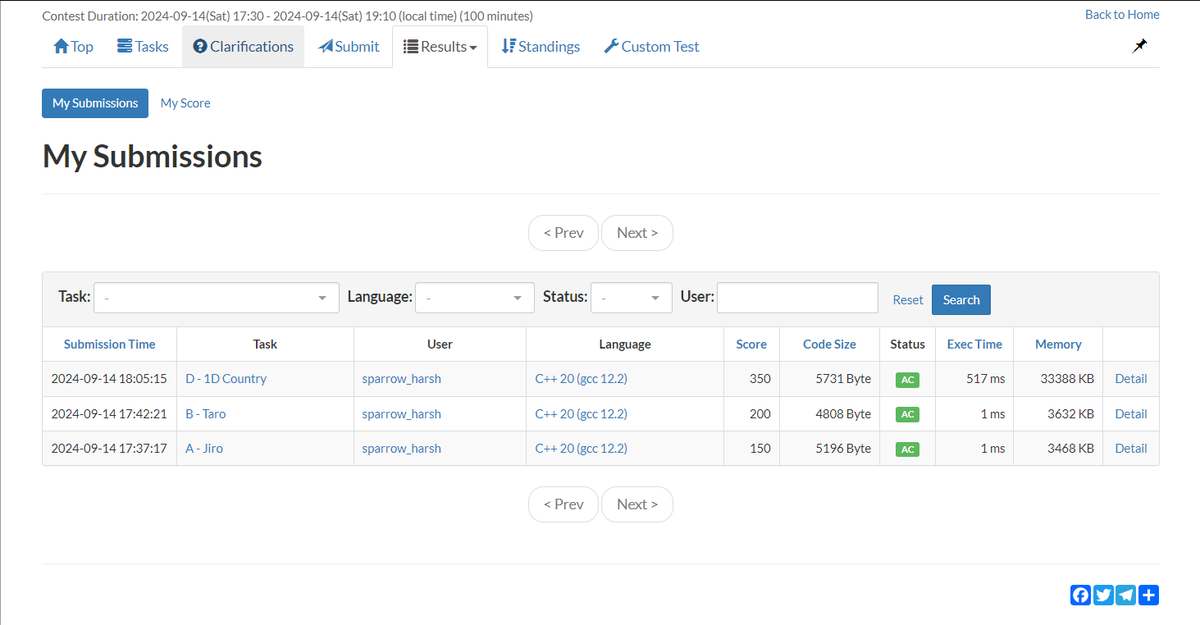
Task: Select submission time 2024-09-14 17:42:21
Action: (109, 414)
